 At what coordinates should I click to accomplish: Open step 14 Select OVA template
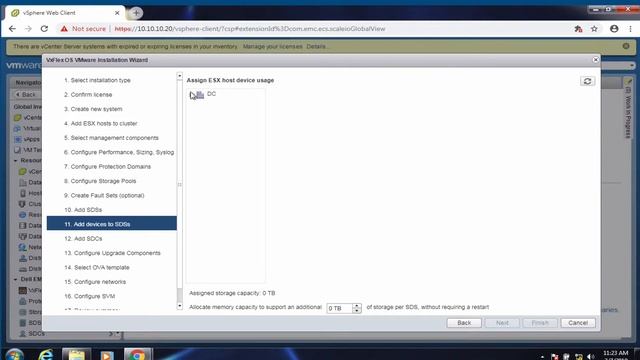coord(97,267)
